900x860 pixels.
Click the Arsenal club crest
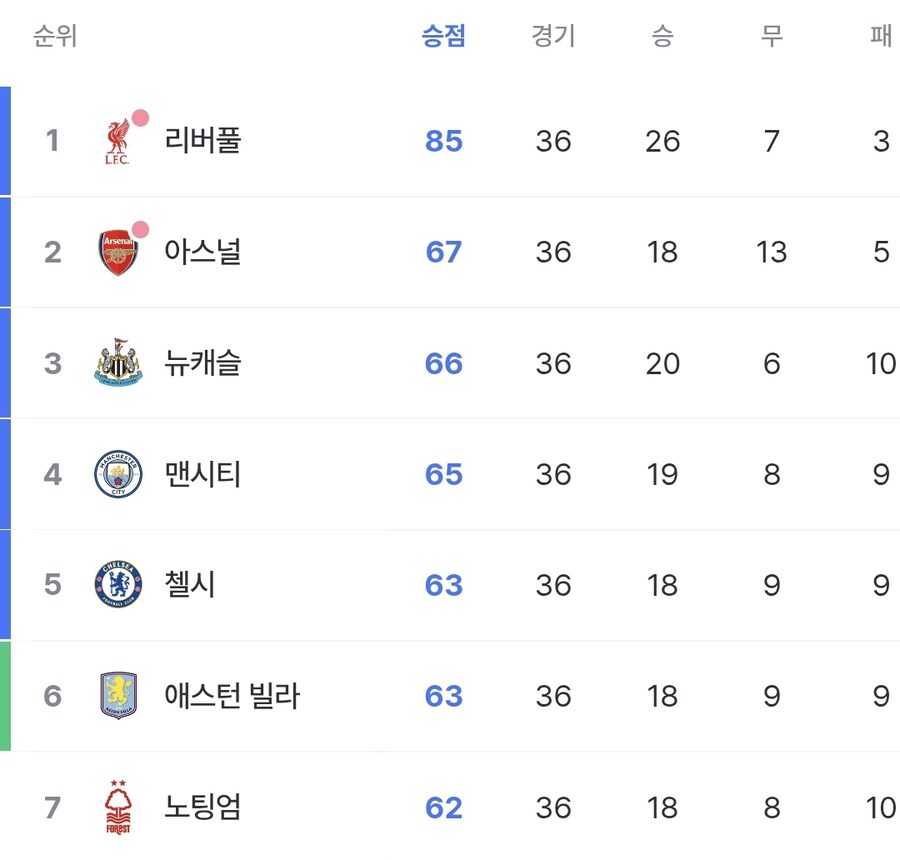pyautogui.click(x=119, y=252)
